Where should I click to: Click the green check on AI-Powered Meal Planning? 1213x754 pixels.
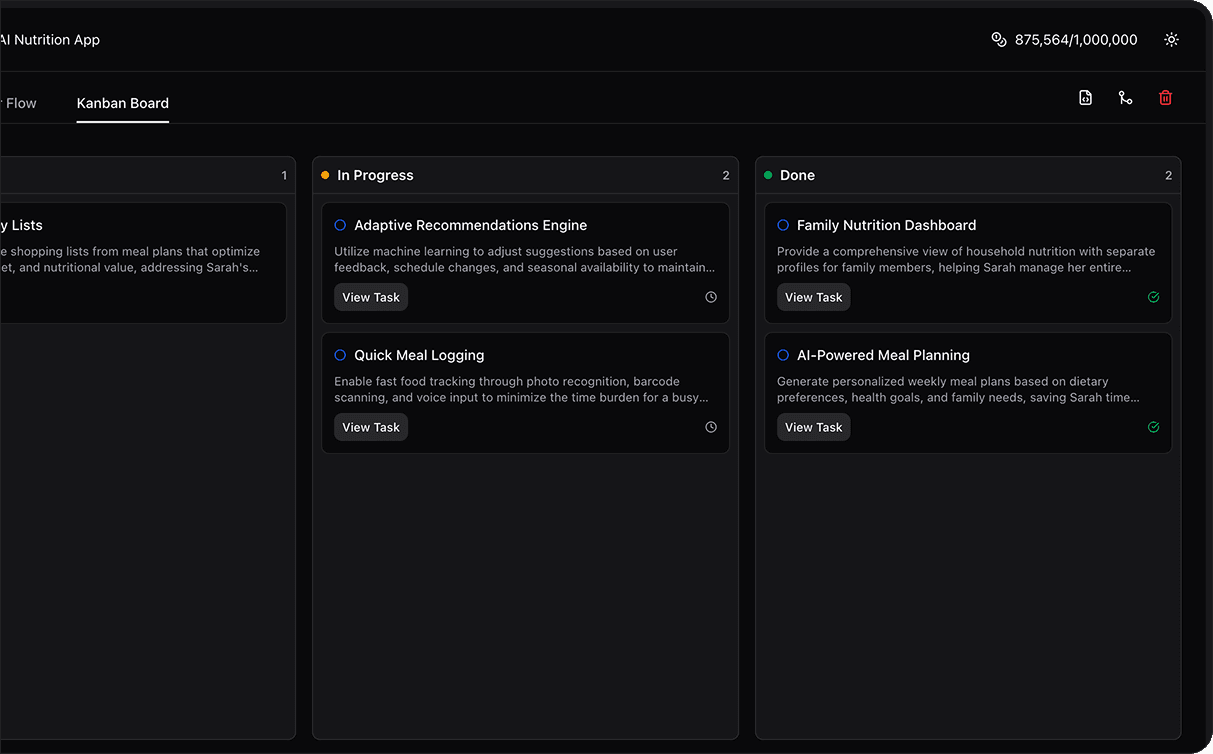click(1153, 427)
